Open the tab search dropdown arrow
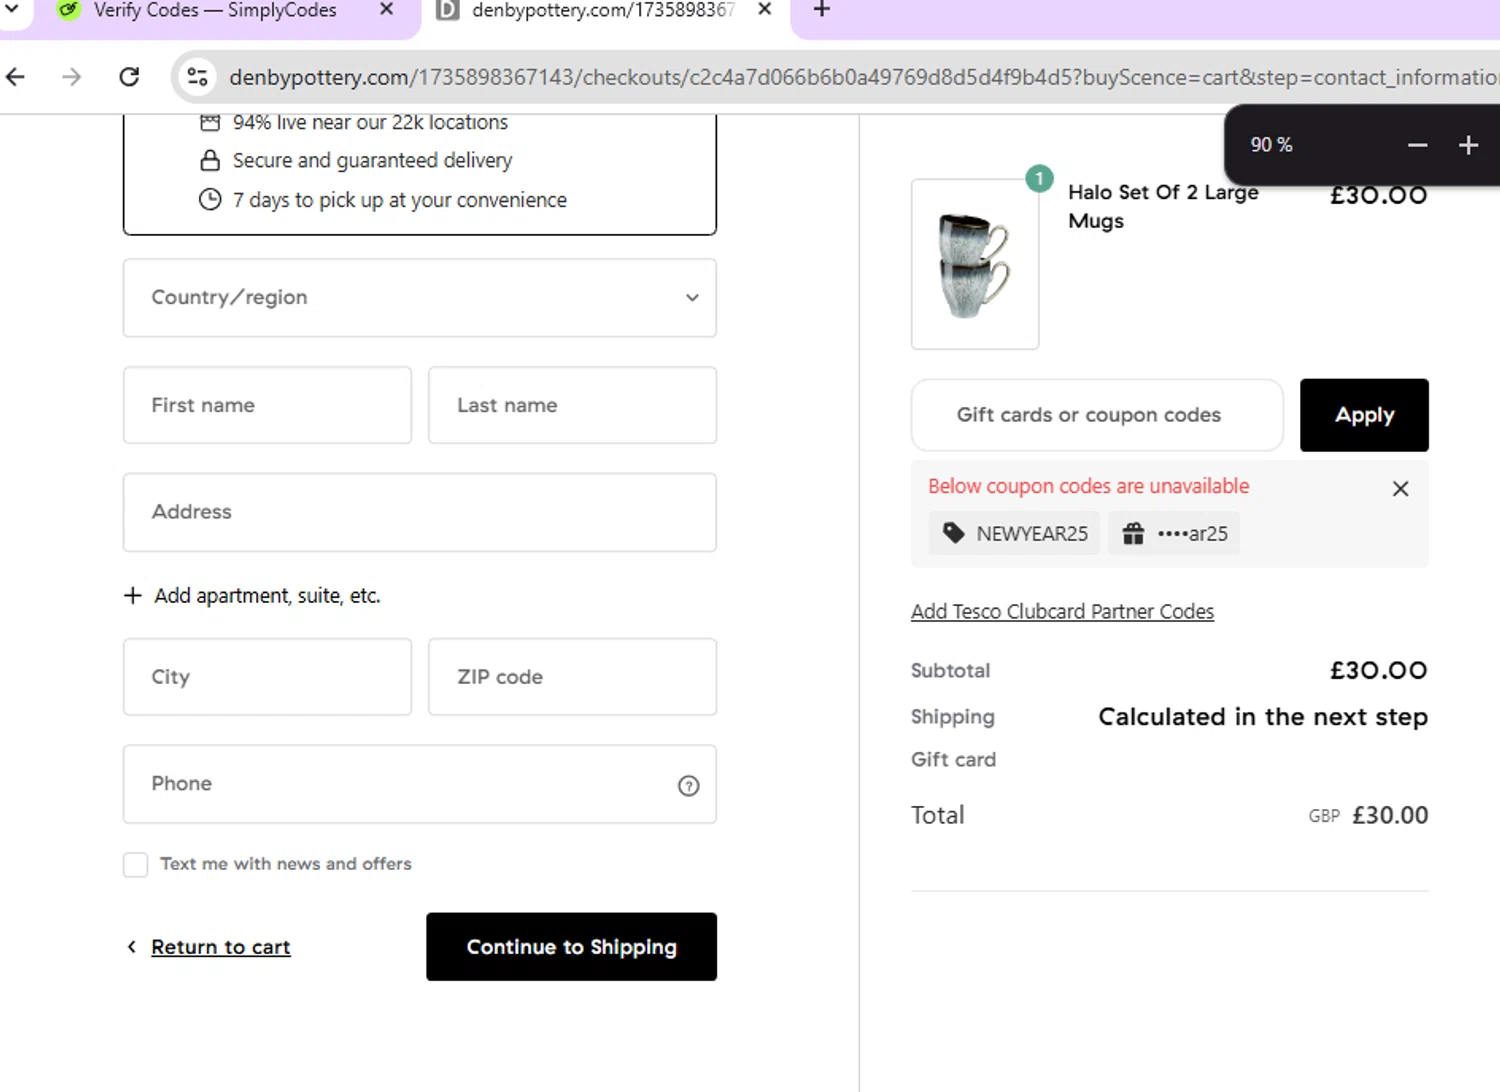 (x=12, y=10)
